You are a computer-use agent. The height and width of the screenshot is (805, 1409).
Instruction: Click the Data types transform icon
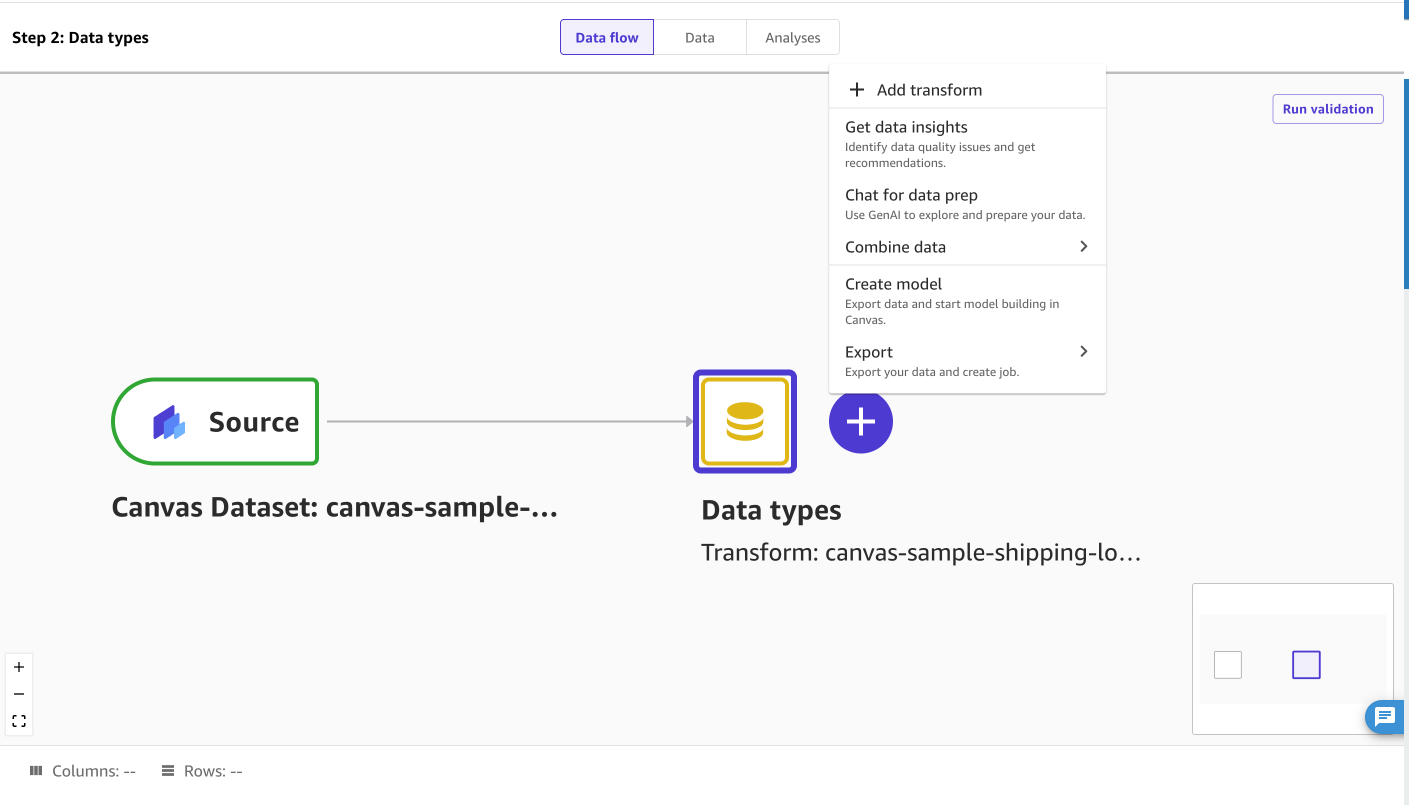click(744, 421)
